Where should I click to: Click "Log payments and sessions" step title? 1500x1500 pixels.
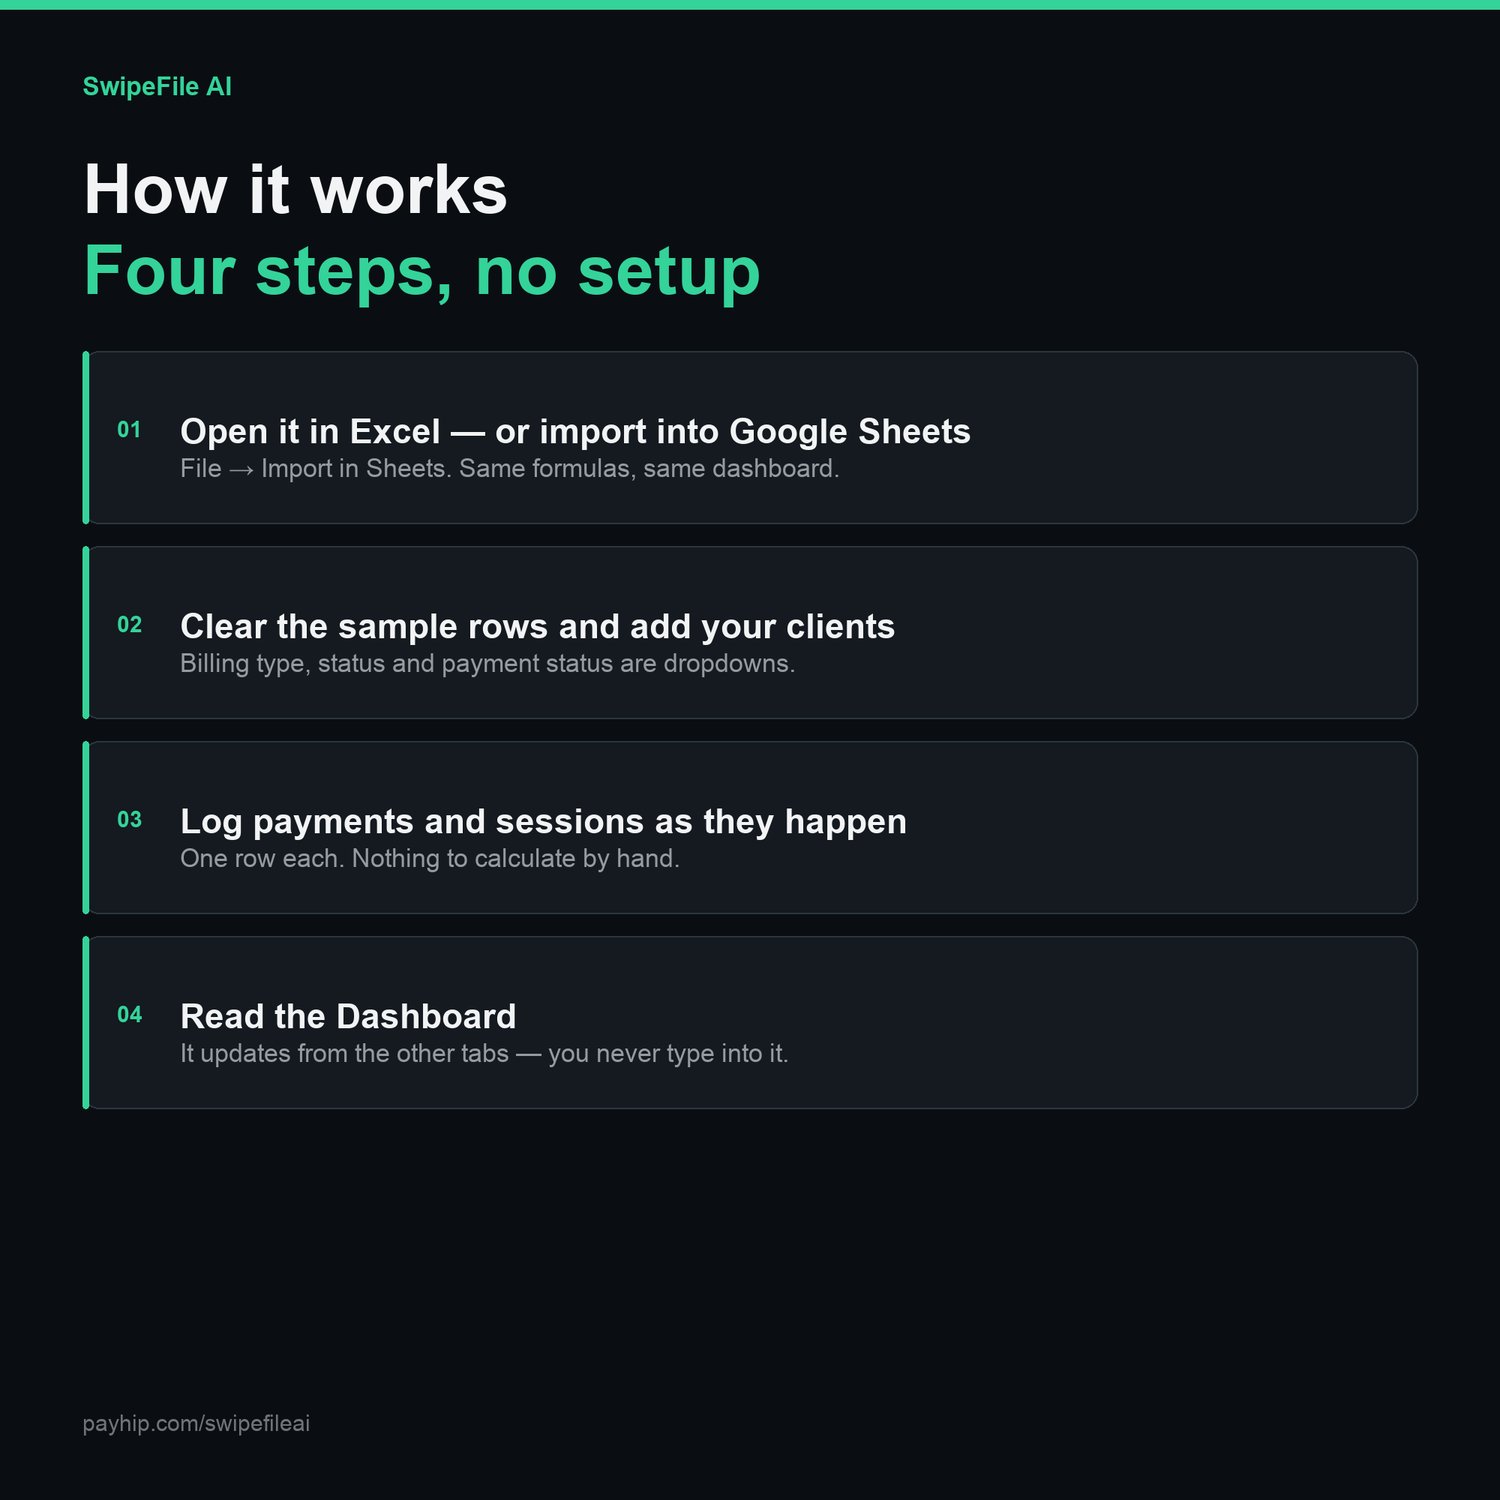543,821
